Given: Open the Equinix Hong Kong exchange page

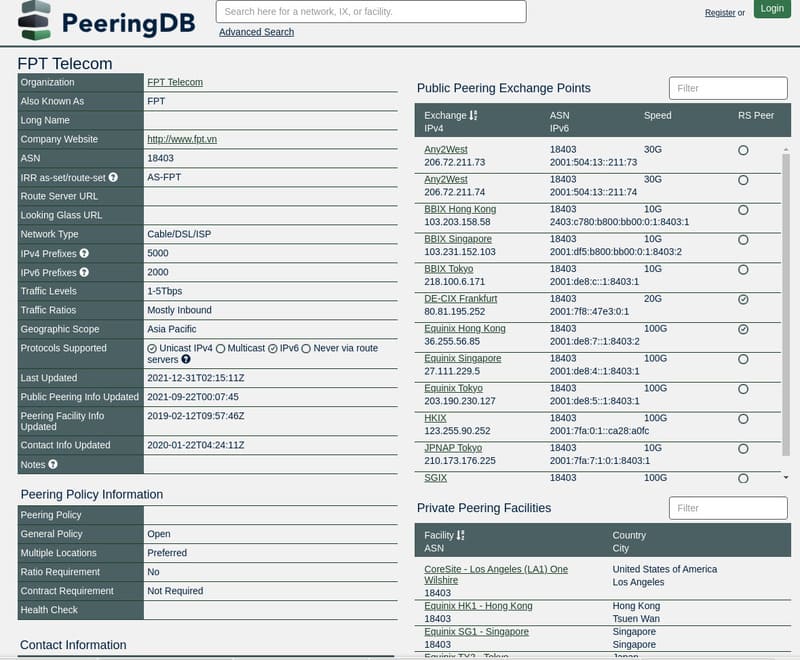Looking at the screenshot, I should coord(464,328).
